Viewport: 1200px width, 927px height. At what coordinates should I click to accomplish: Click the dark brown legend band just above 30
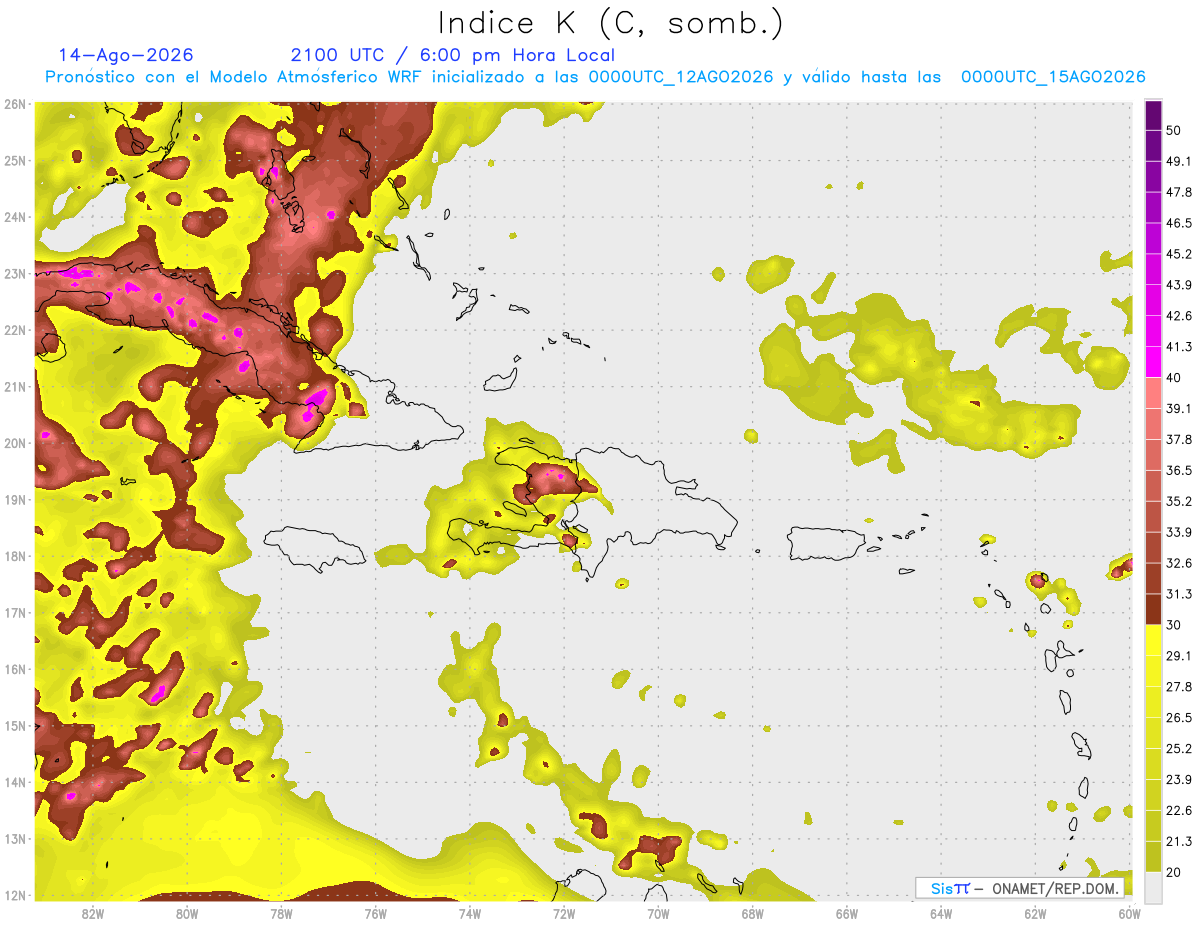coord(1153,609)
